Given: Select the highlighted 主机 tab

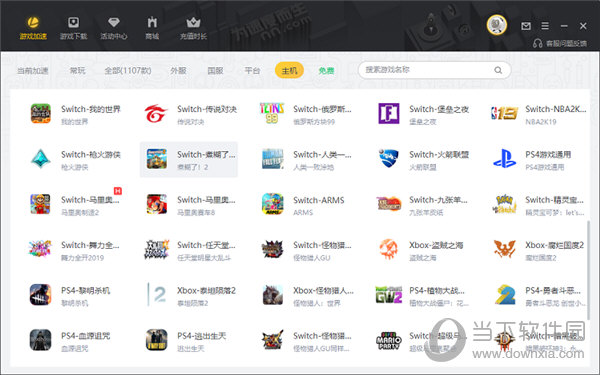Looking at the screenshot, I should coord(289,70).
